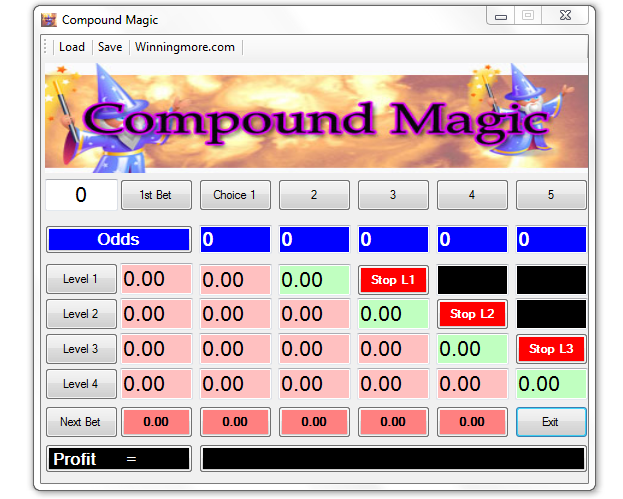
Task: Click the black profit result display bar
Action: pos(393,459)
